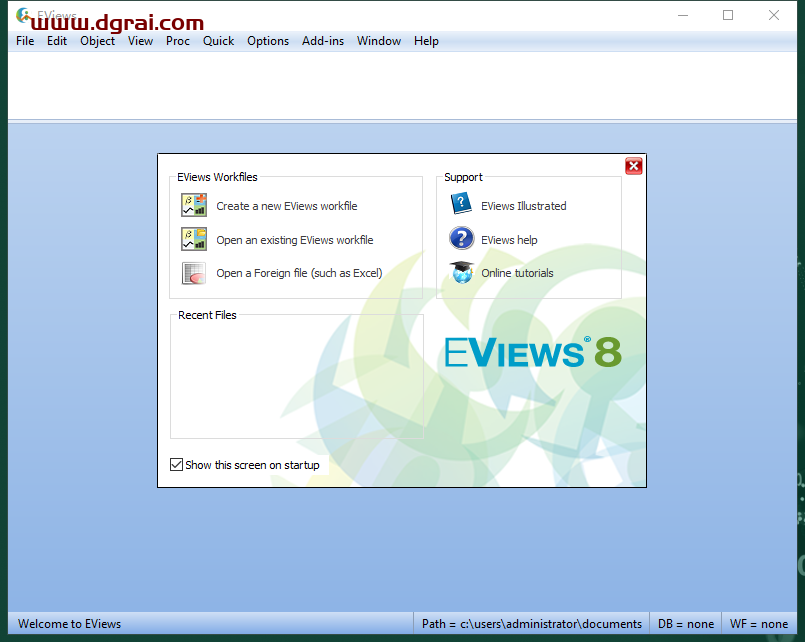Viewport: 805px width, 642px height.
Task: Maximize the EViews window
Action: pyautogui.click(x=728, y=15)
